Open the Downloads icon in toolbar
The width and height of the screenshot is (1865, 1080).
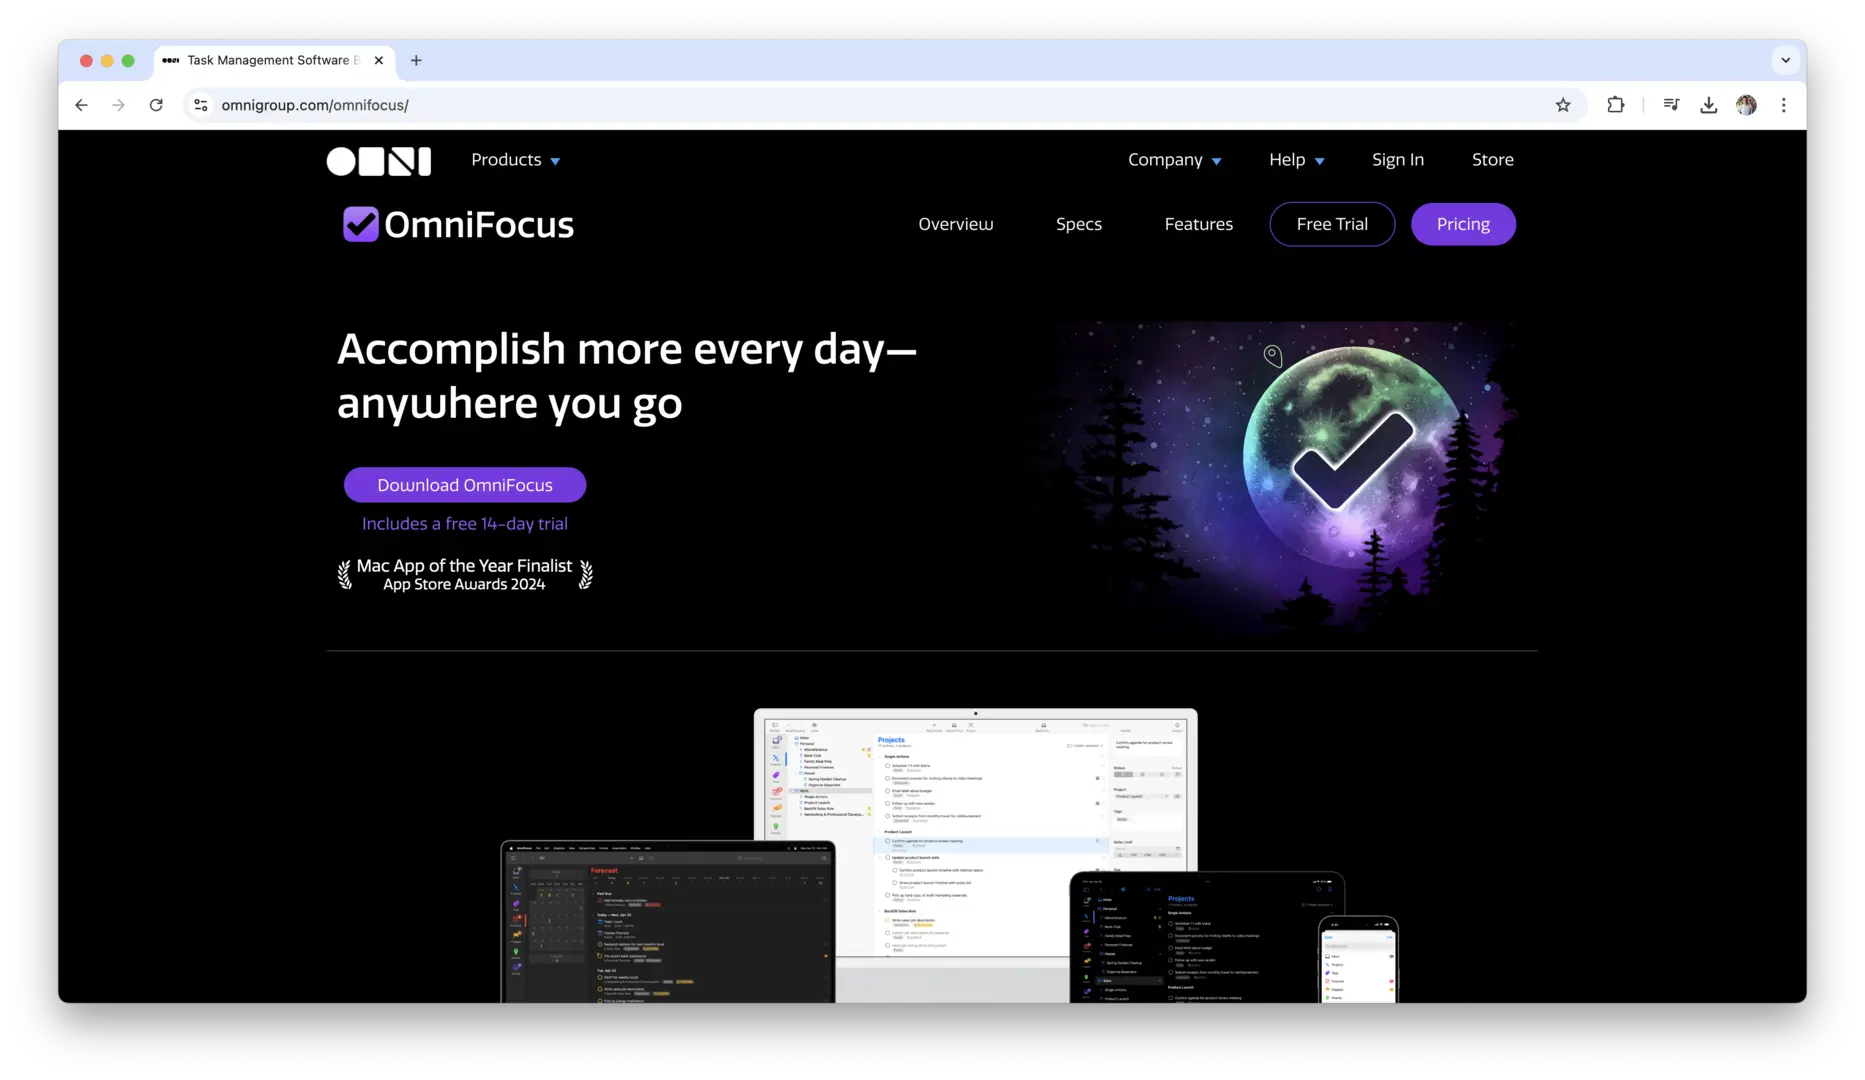(1709, 105)
